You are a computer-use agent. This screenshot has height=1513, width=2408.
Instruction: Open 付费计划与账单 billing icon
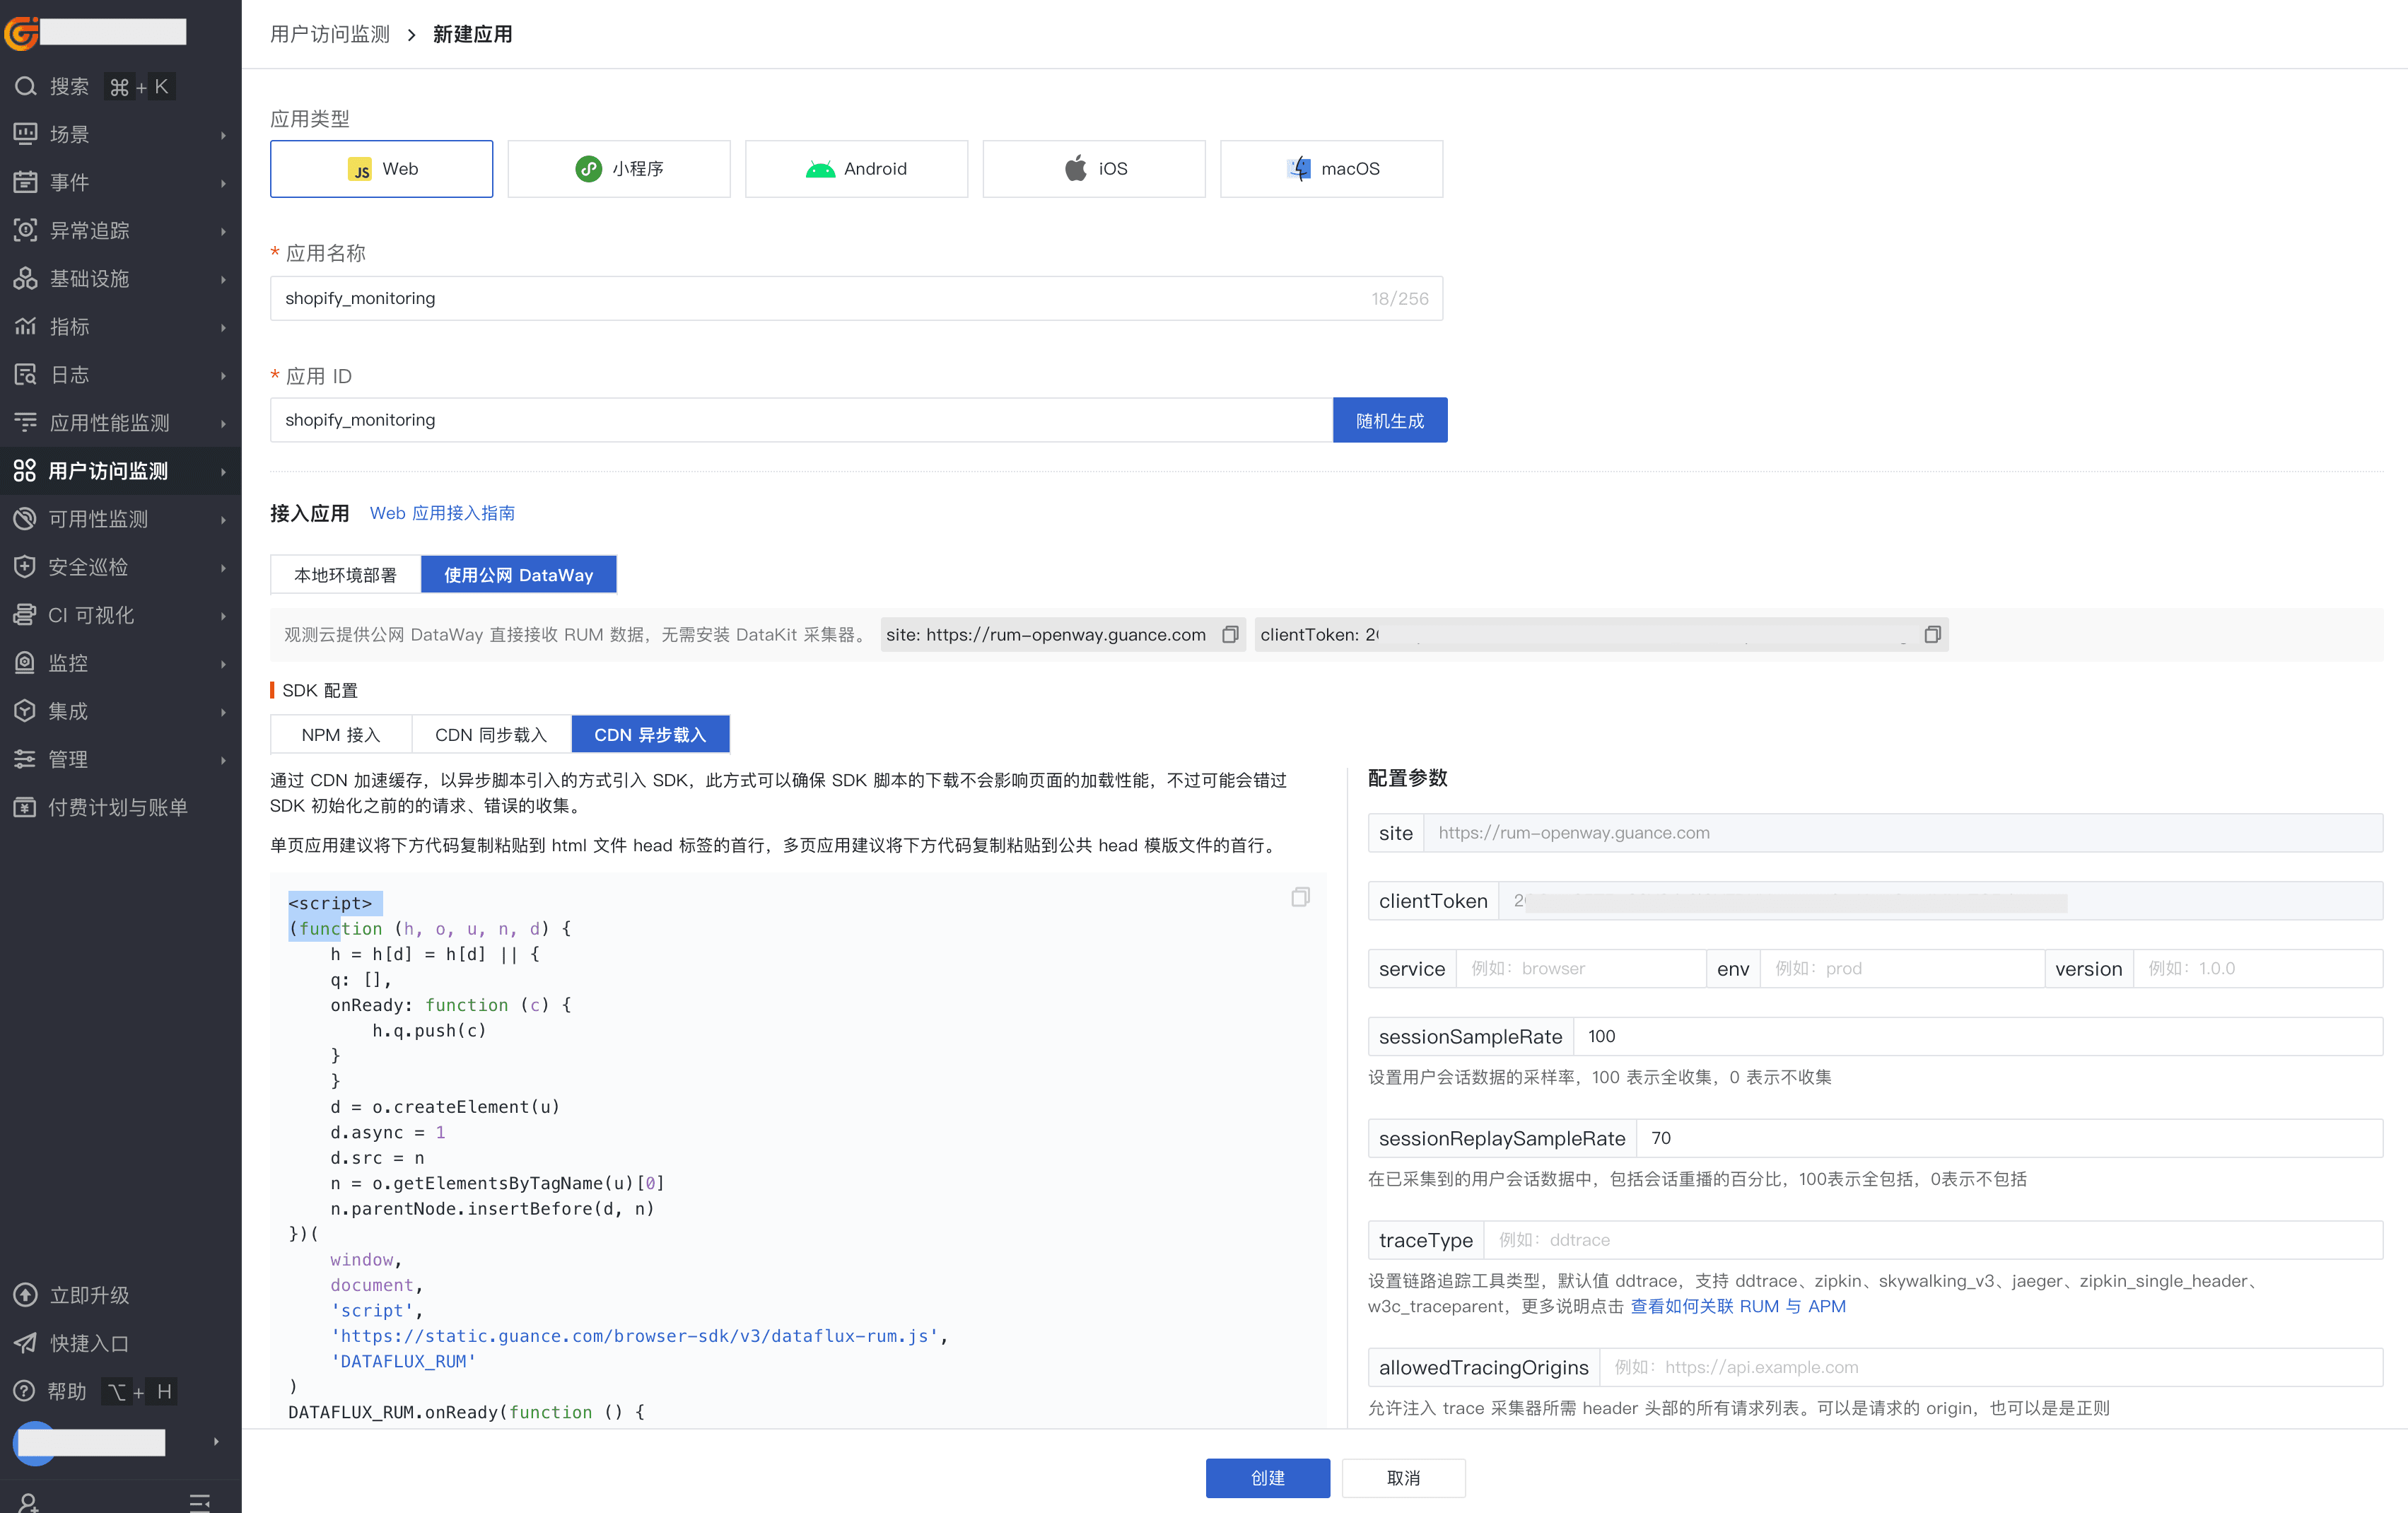(x=26, y=807)
